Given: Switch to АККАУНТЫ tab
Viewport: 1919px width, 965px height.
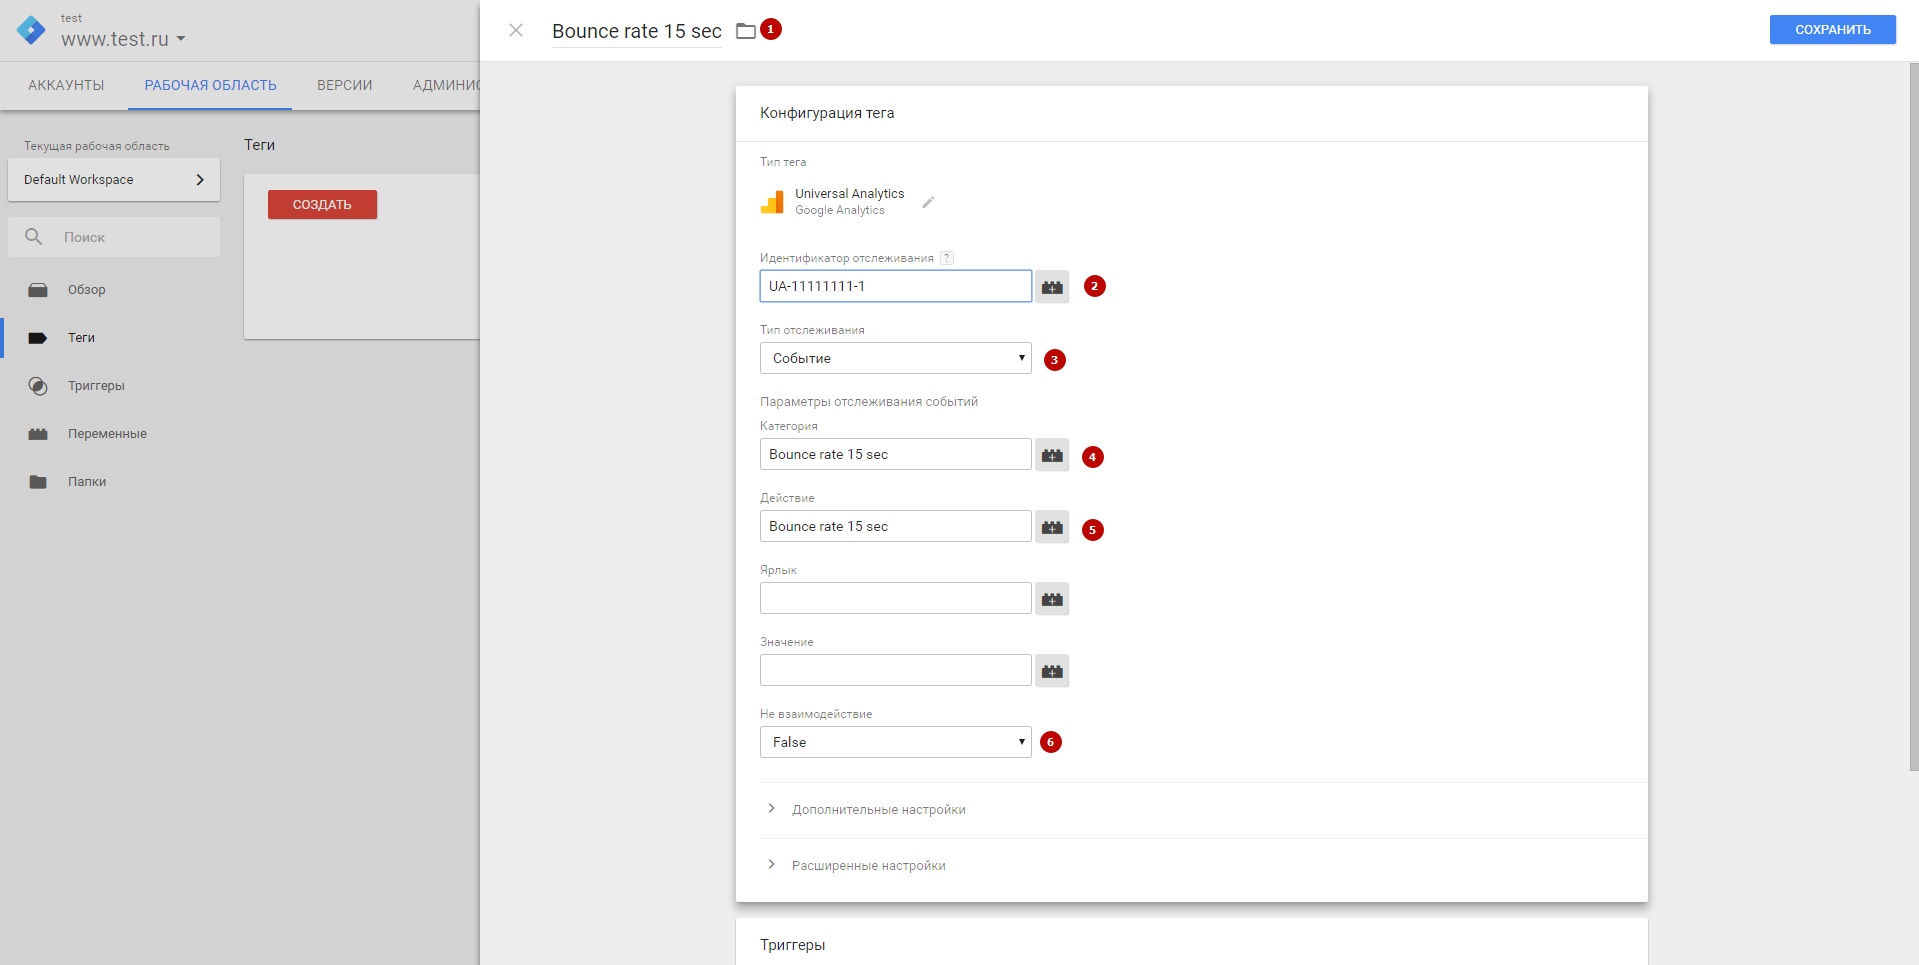Looking at the screenshot, I should pyautogui.click(x=66, y=85).
